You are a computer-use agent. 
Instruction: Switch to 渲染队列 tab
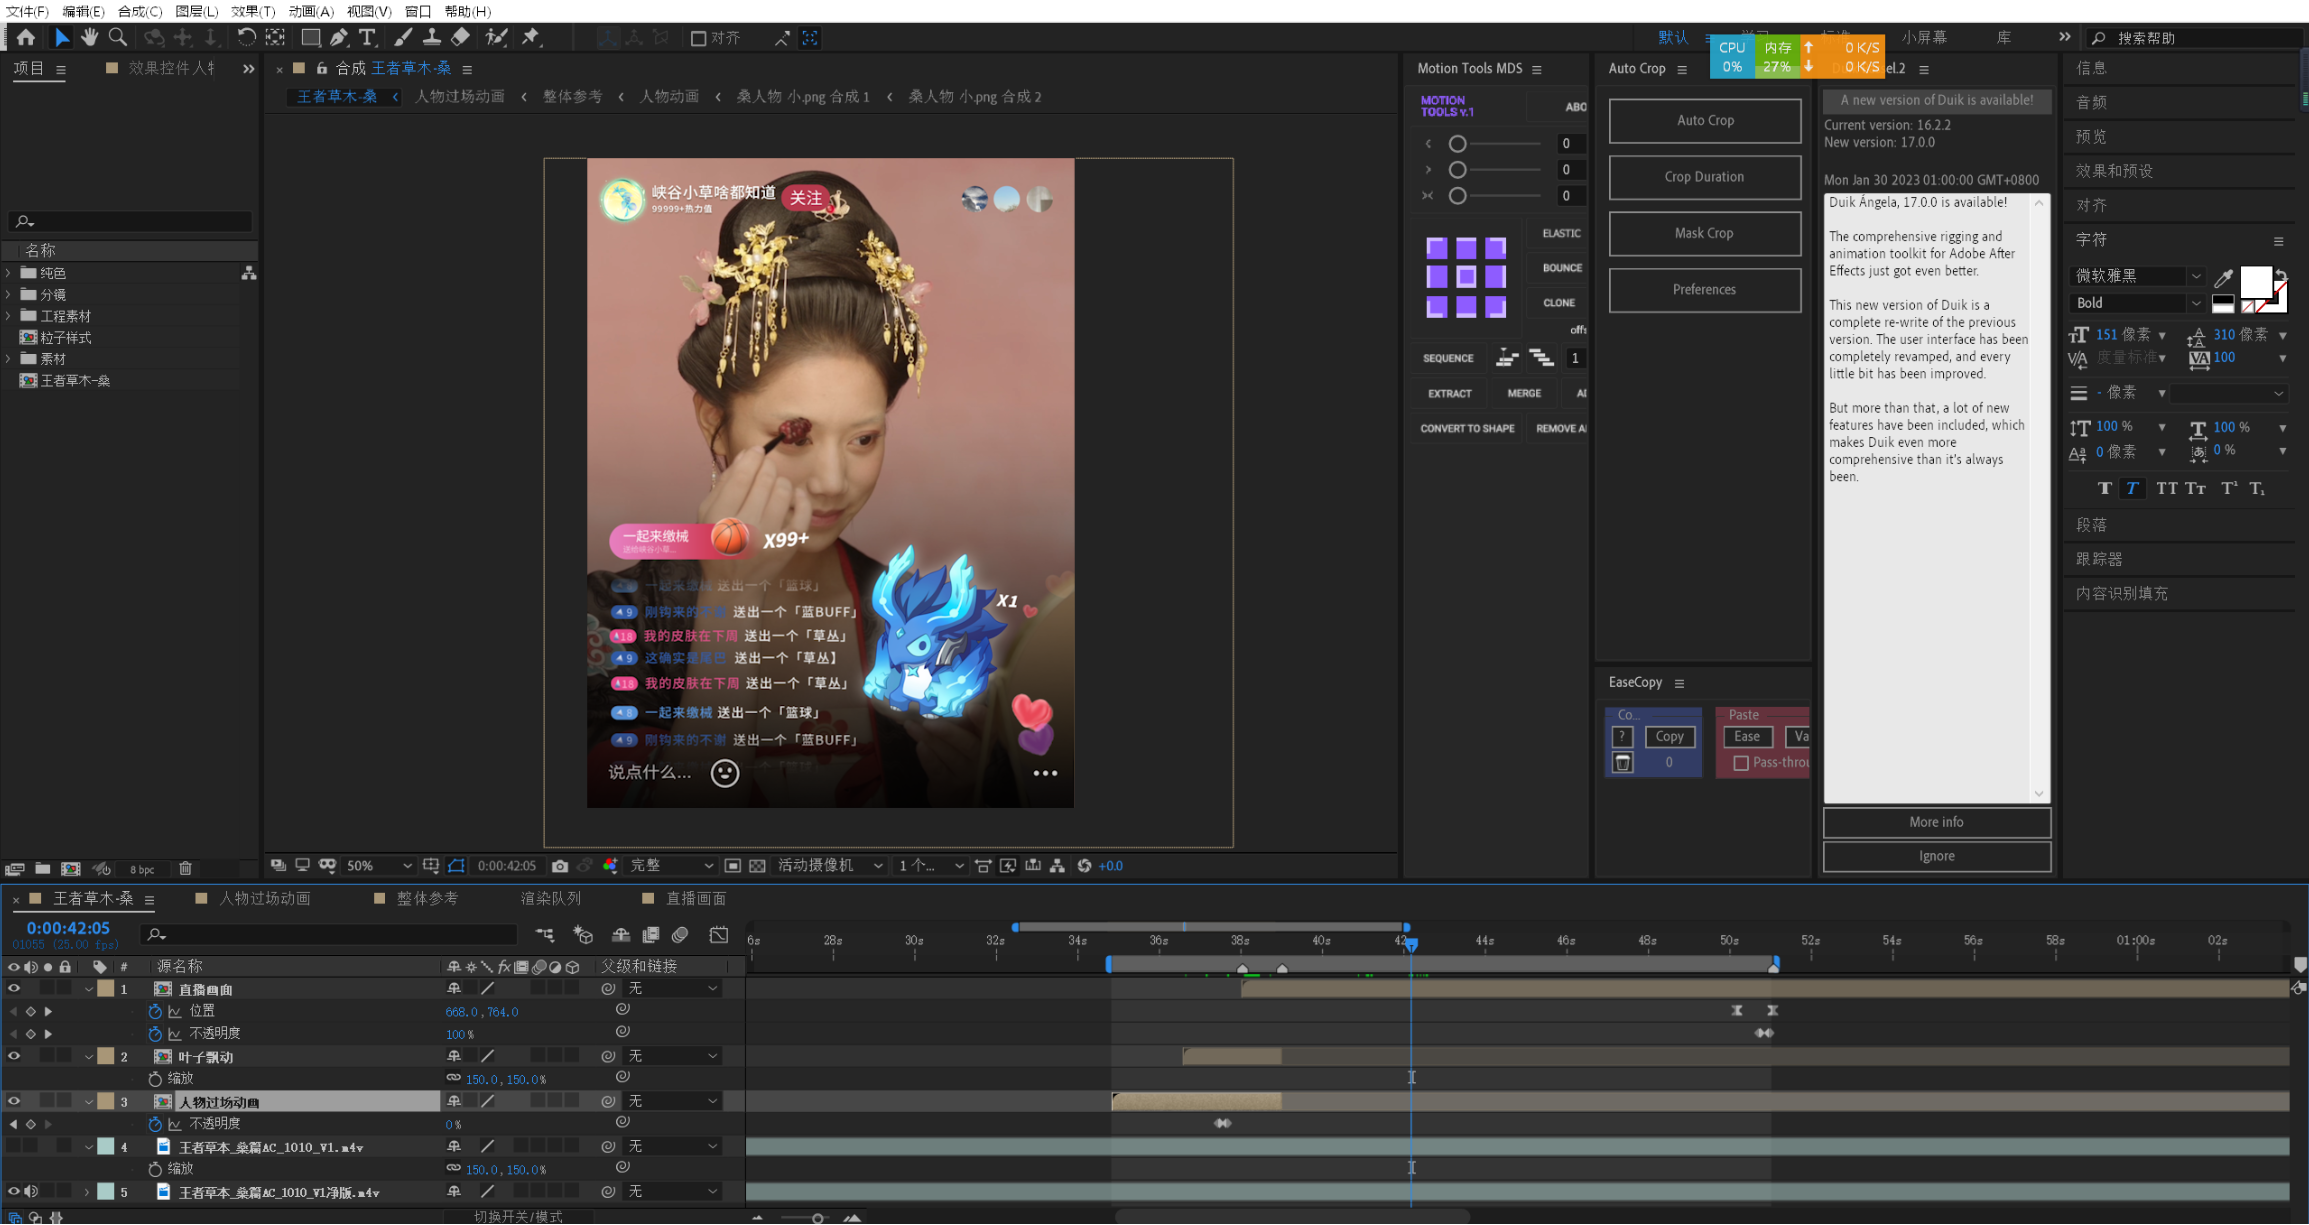tap(550, 898)
